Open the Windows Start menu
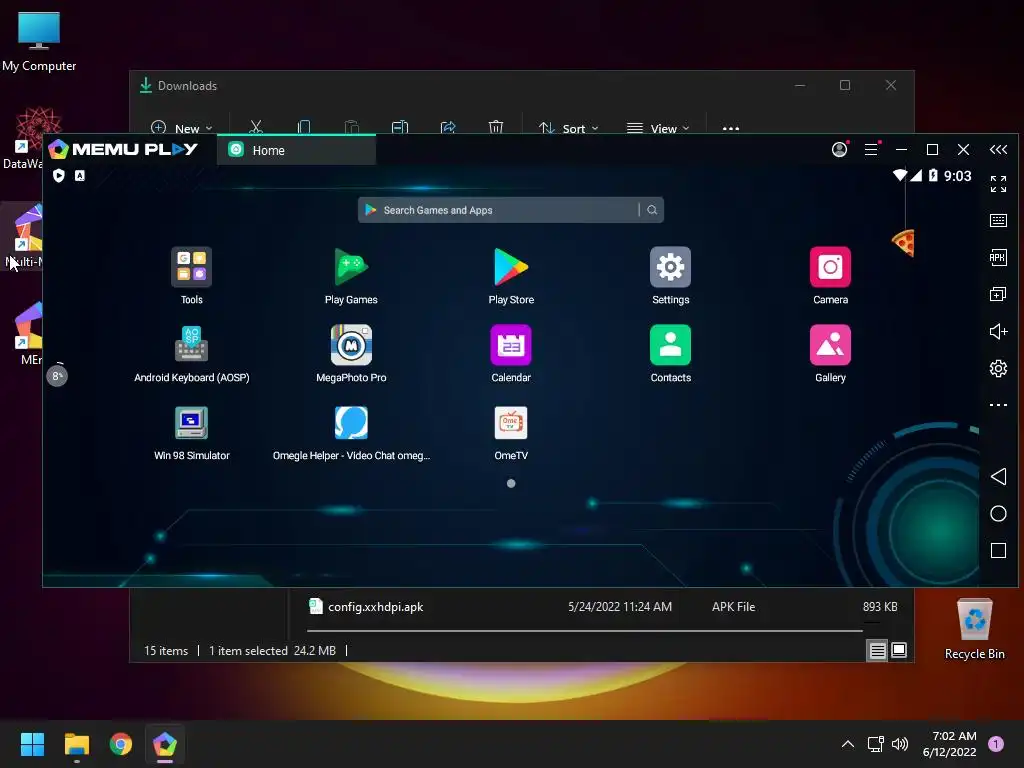The width and height of the screenshot is (1024, 768). coord(32,744)
